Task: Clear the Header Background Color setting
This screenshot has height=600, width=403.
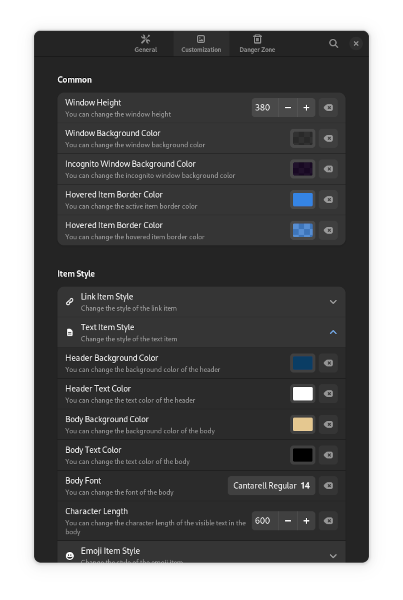Action: click(x=328, y=363)
